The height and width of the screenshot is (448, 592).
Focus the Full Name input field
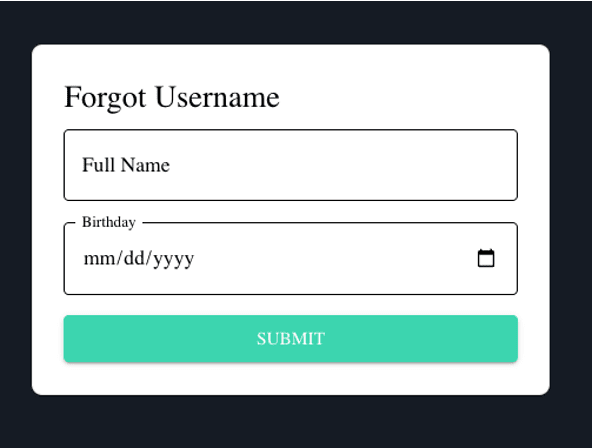291,165
